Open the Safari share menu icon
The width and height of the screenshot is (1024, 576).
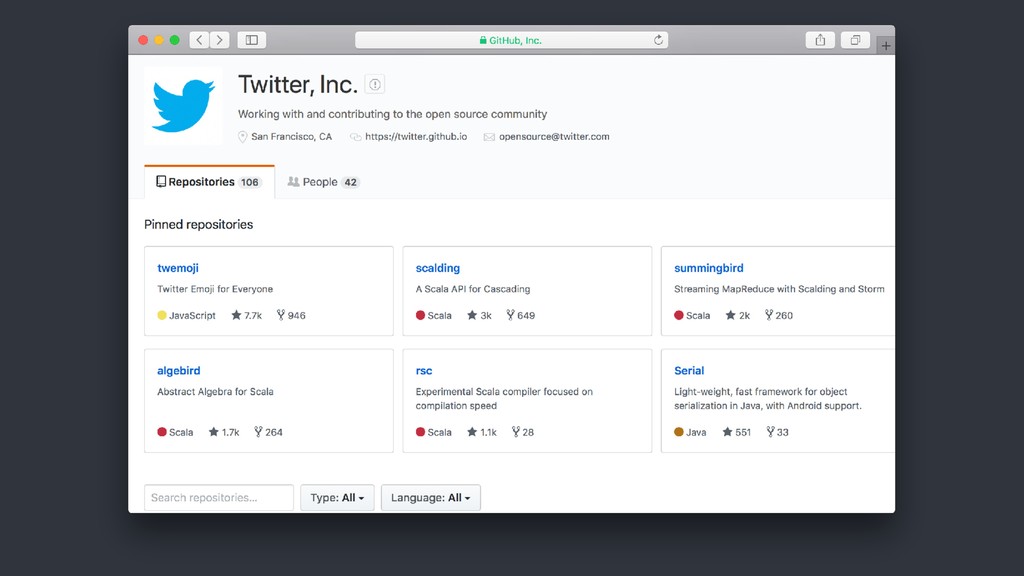[820, 40]
